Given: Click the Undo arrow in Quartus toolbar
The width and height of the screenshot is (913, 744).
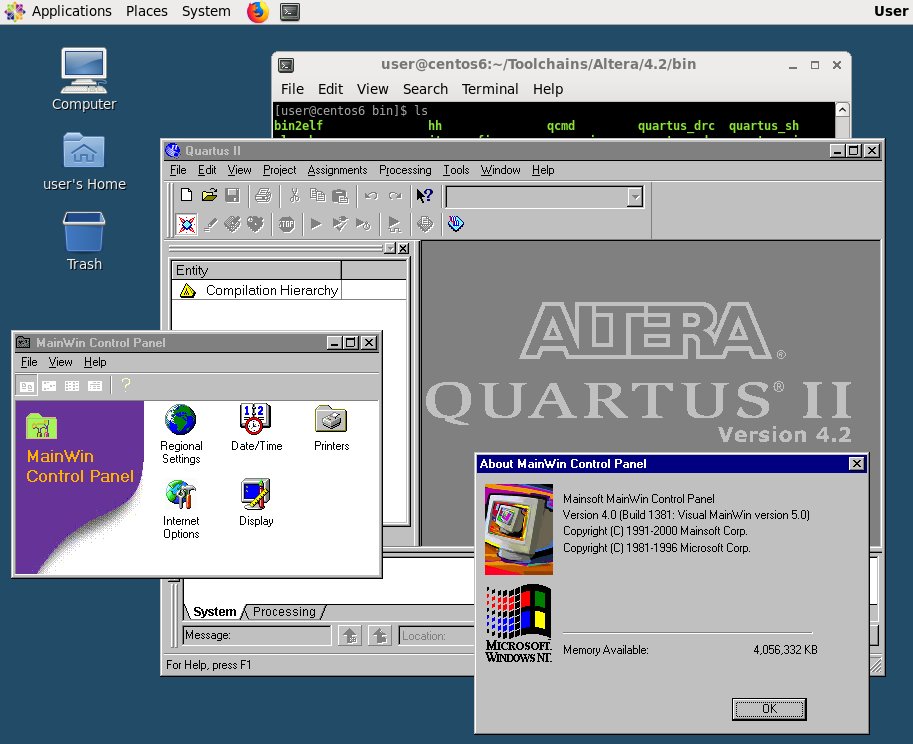Looking at the screenshot, I should point(371,196).
